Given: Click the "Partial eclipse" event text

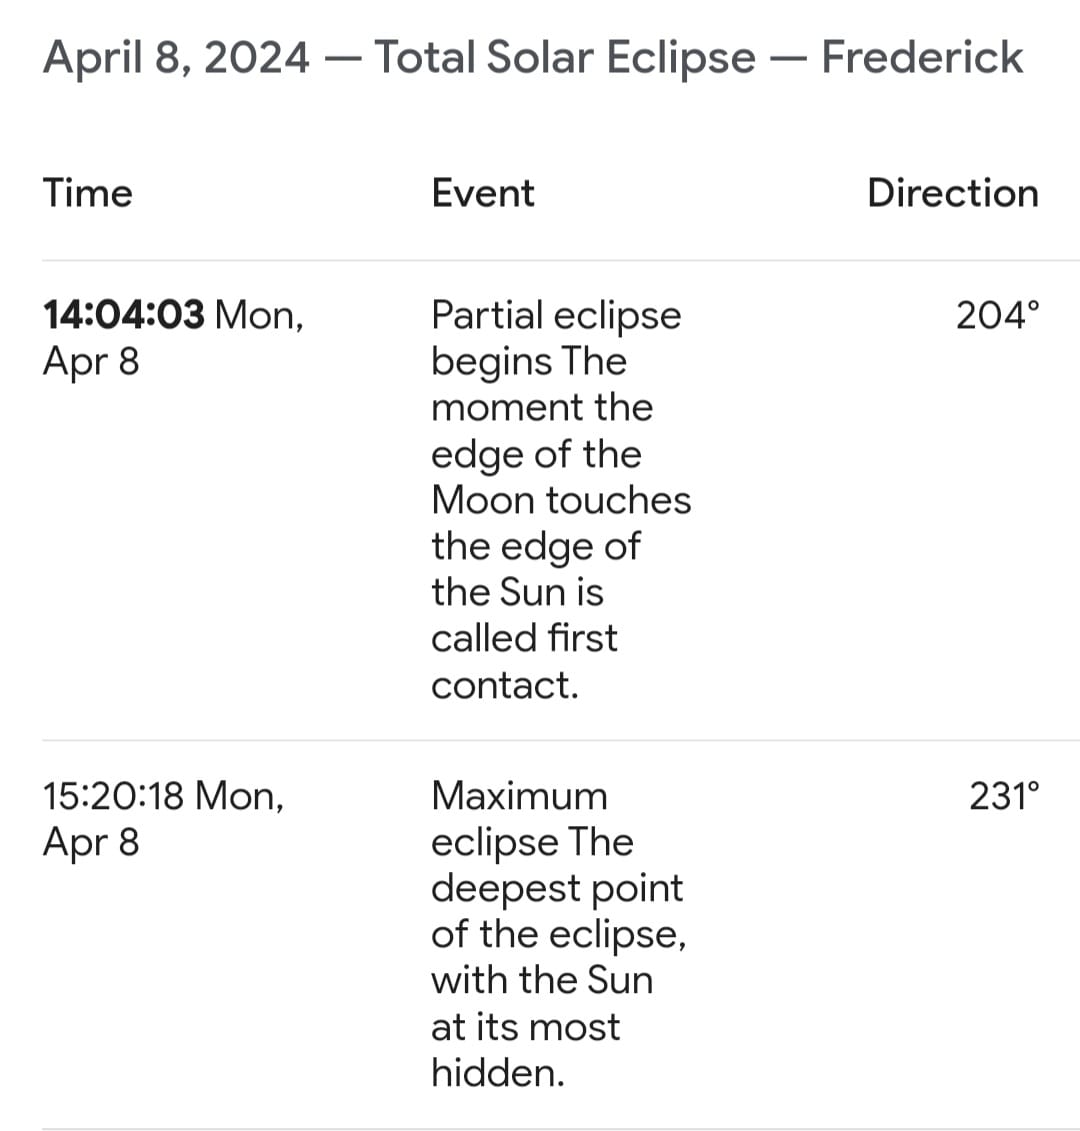Looking at the screenshot, I should click(x=555, y=315).
